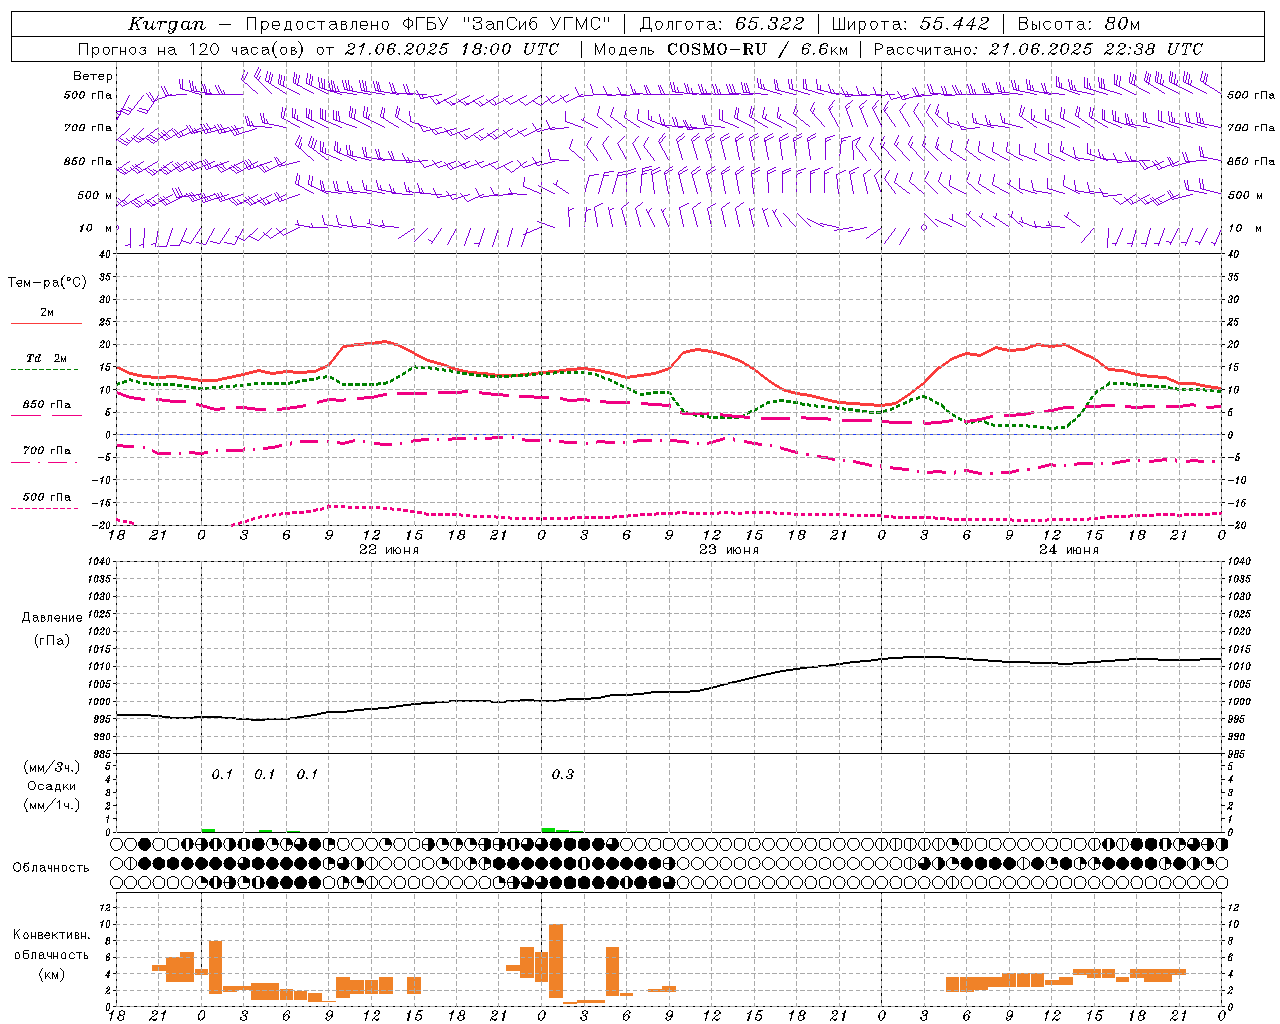Click the elevation label Высота: 80м
1280x1024 pixels.
[x=1079, y=24]
